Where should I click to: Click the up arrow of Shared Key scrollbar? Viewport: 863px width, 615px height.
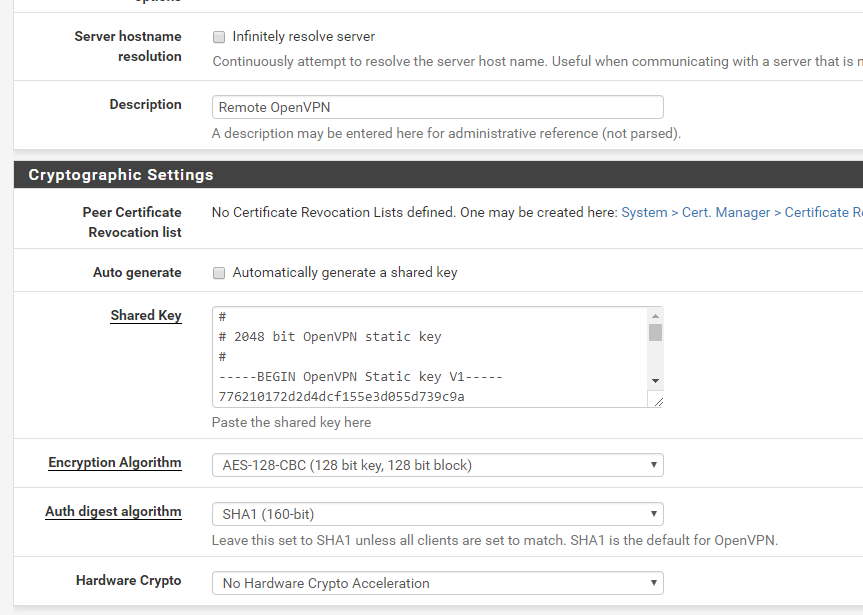coord(655,315)
